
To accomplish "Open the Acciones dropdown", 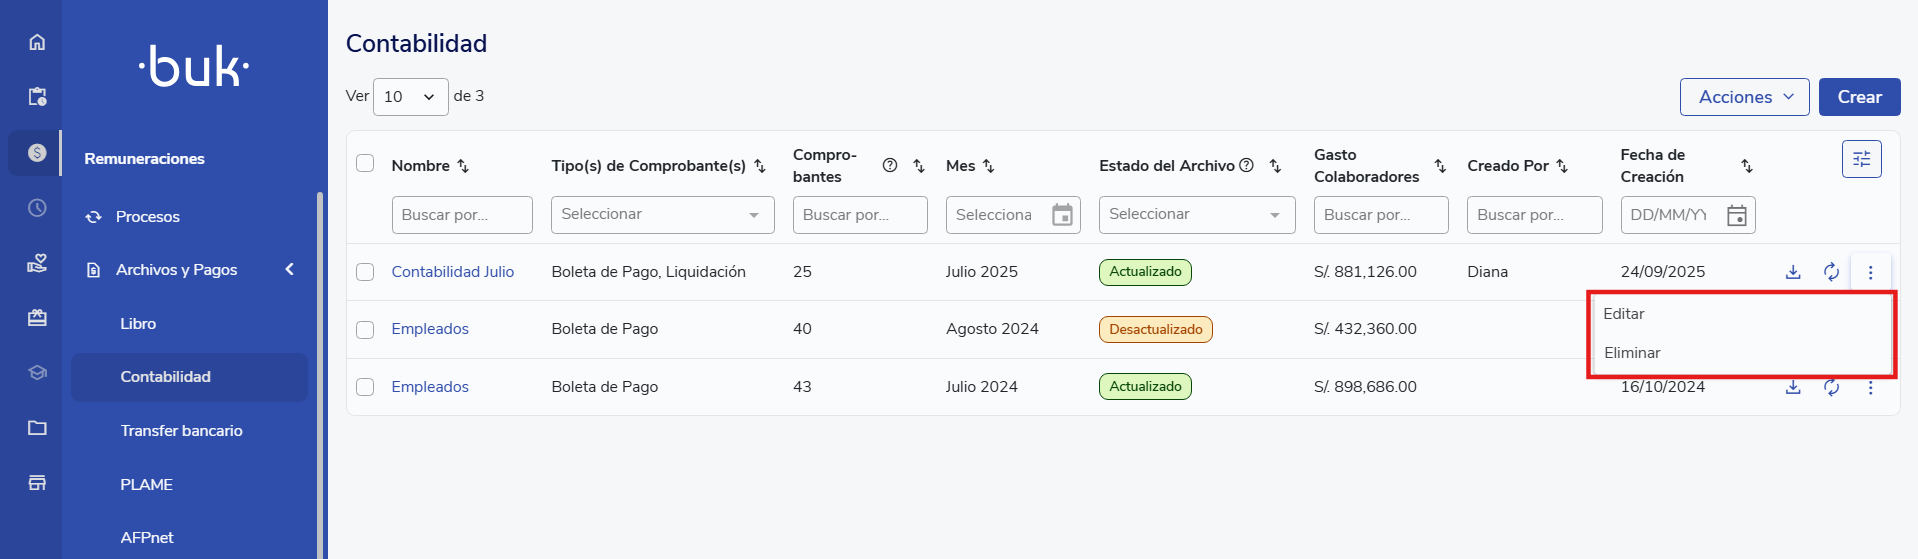I will pos(1744,97).
